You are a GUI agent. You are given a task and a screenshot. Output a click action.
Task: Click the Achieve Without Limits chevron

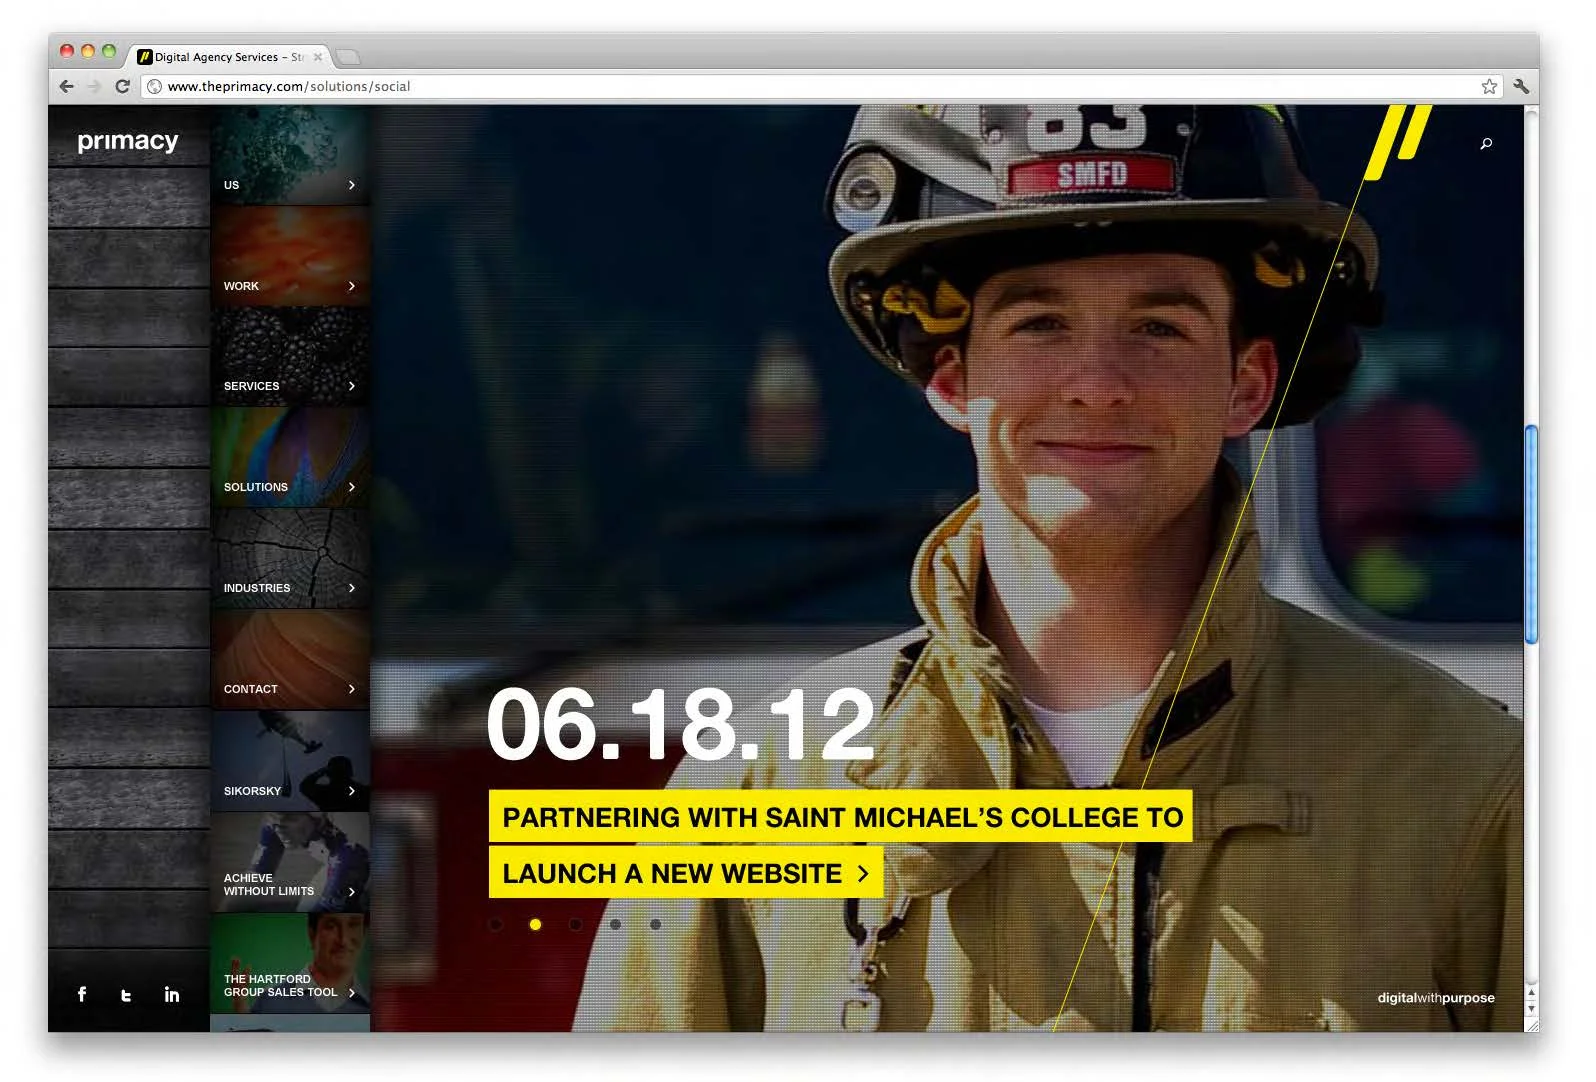(x=351, y=891)
